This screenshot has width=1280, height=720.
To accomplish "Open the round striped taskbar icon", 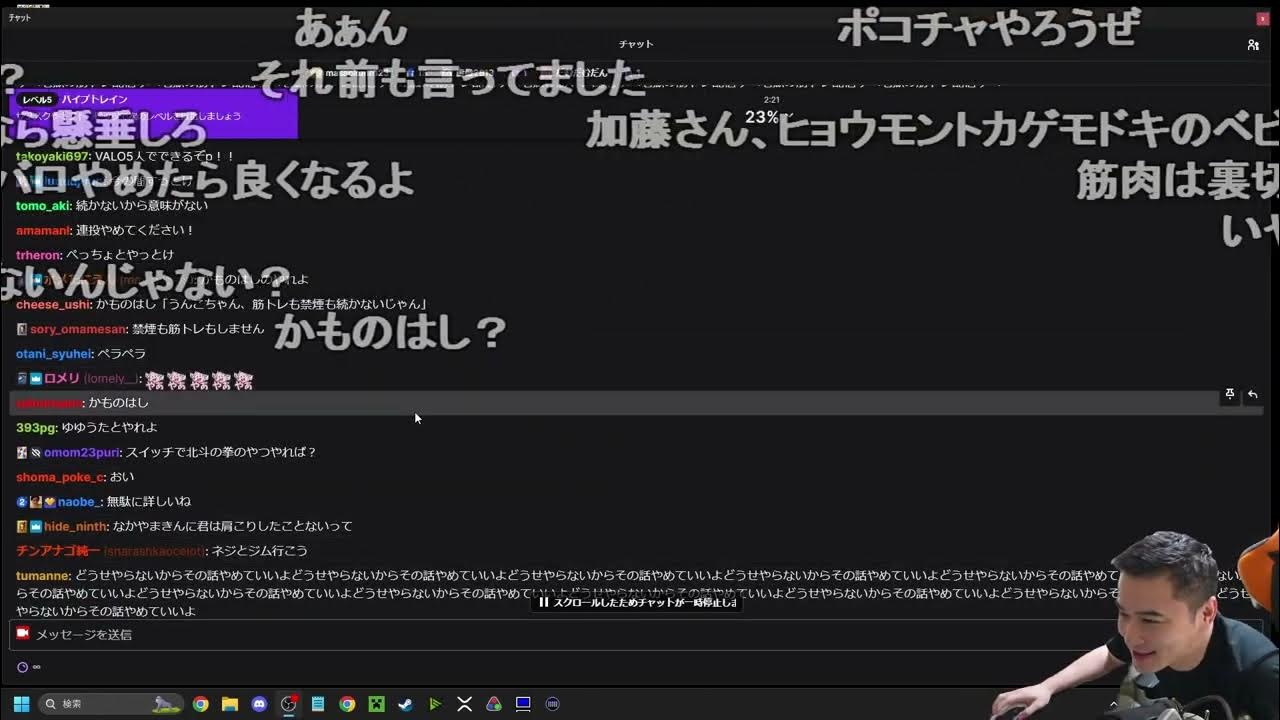I will click(552, 704).
